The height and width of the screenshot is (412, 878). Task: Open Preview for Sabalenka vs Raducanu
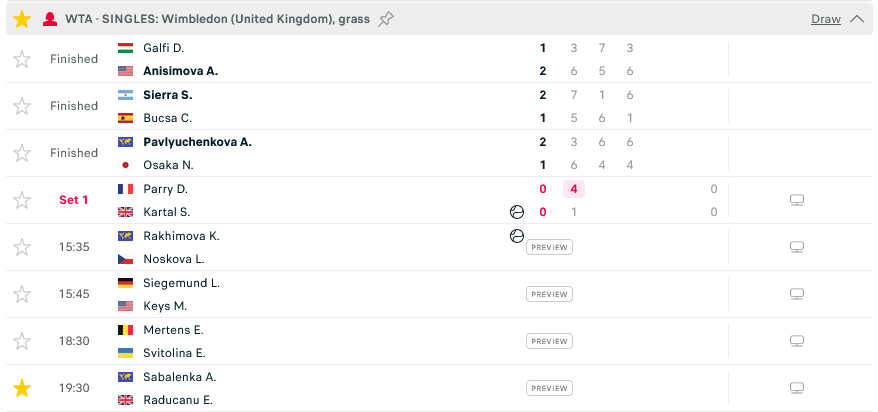pos(549,388)
